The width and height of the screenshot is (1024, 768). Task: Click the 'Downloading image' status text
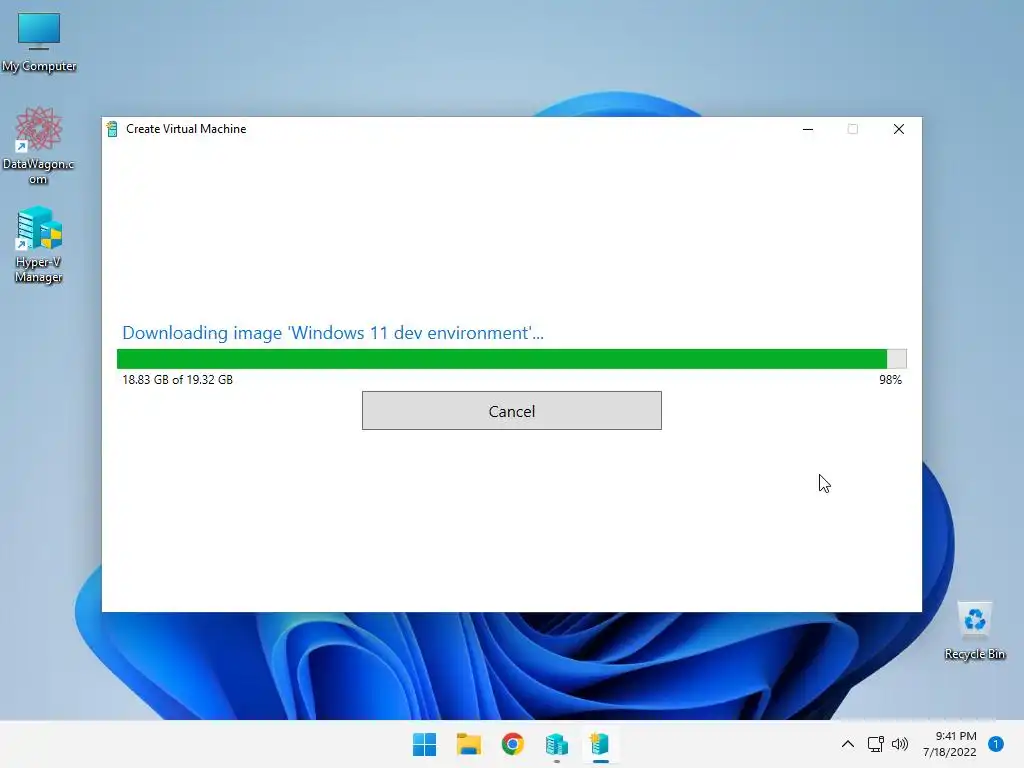coord(333,333)
